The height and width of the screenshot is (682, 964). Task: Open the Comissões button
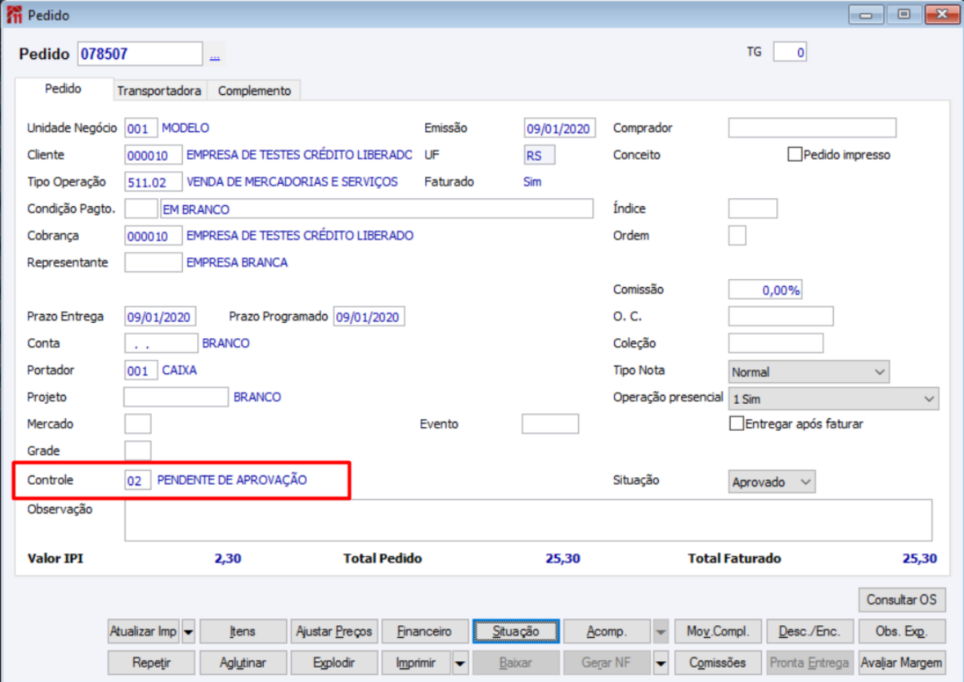pos(718,664)
